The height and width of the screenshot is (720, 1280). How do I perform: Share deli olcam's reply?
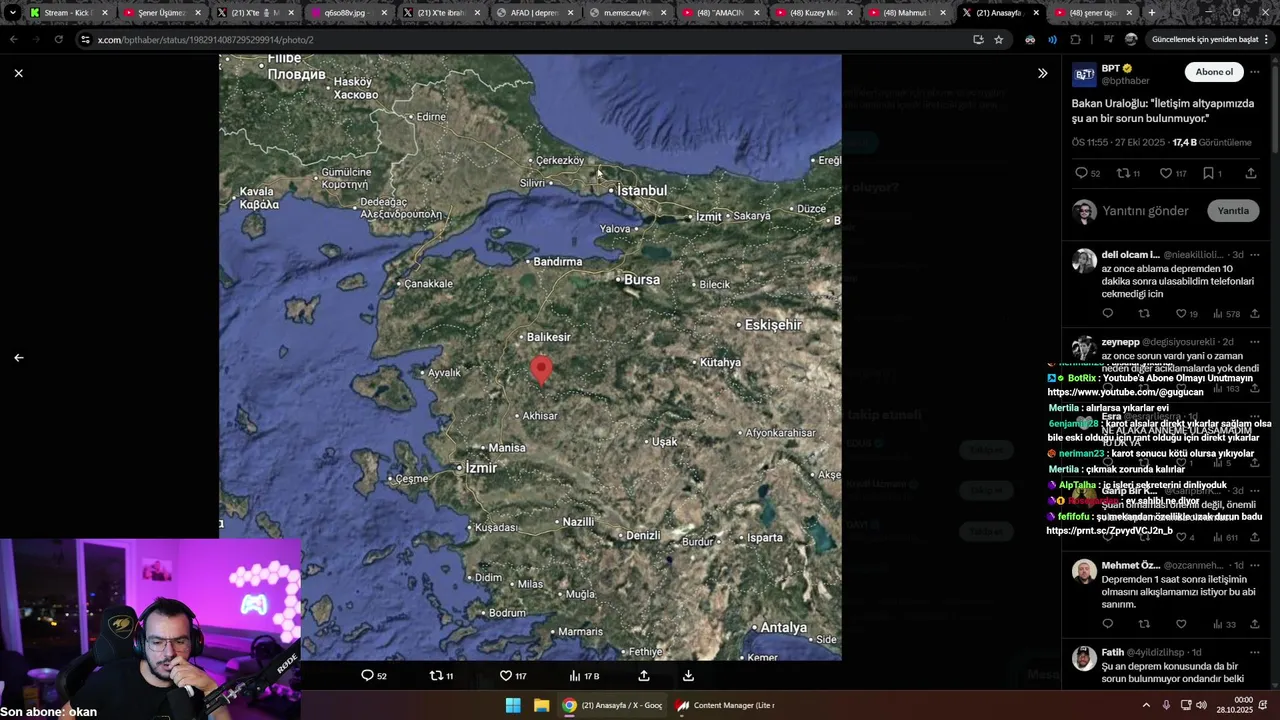(x=1255, y=314)
